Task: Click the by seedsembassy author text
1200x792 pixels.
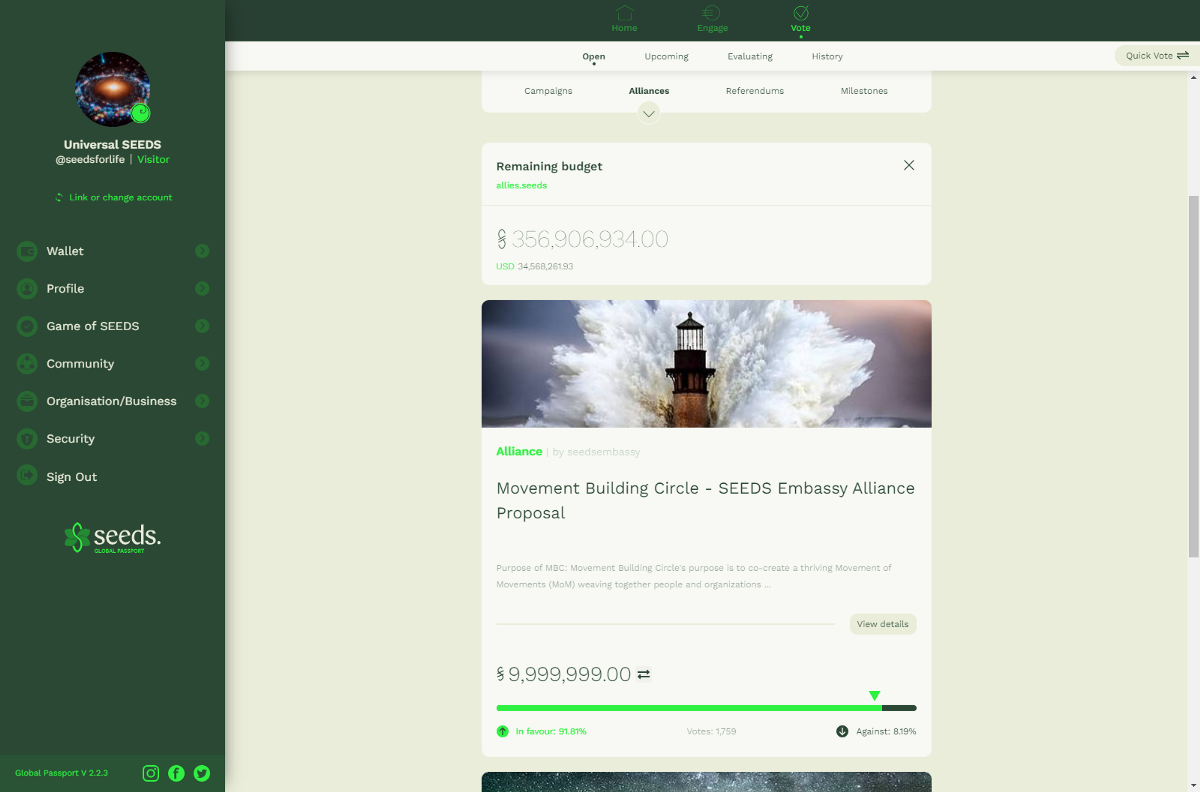Action: 596,452
